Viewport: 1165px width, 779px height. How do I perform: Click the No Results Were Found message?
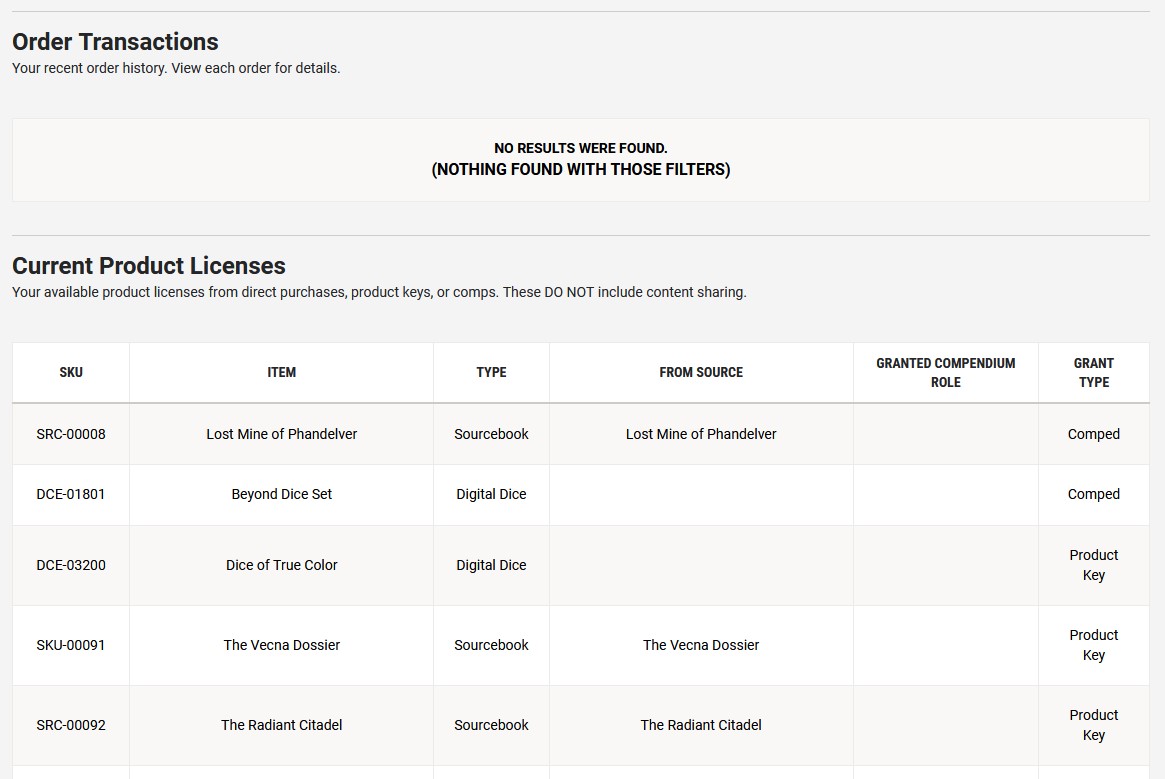tap(580, 149)
